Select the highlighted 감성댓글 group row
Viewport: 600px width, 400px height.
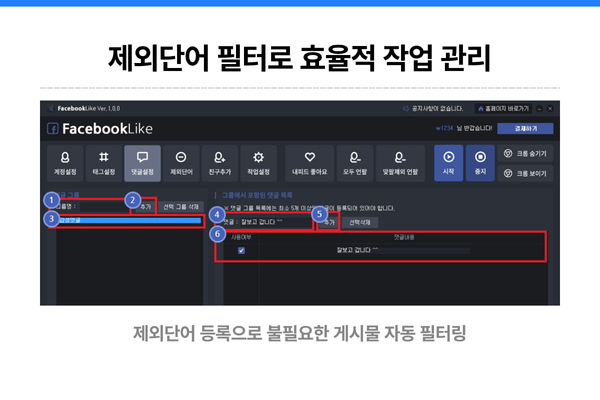click(129, 220)
